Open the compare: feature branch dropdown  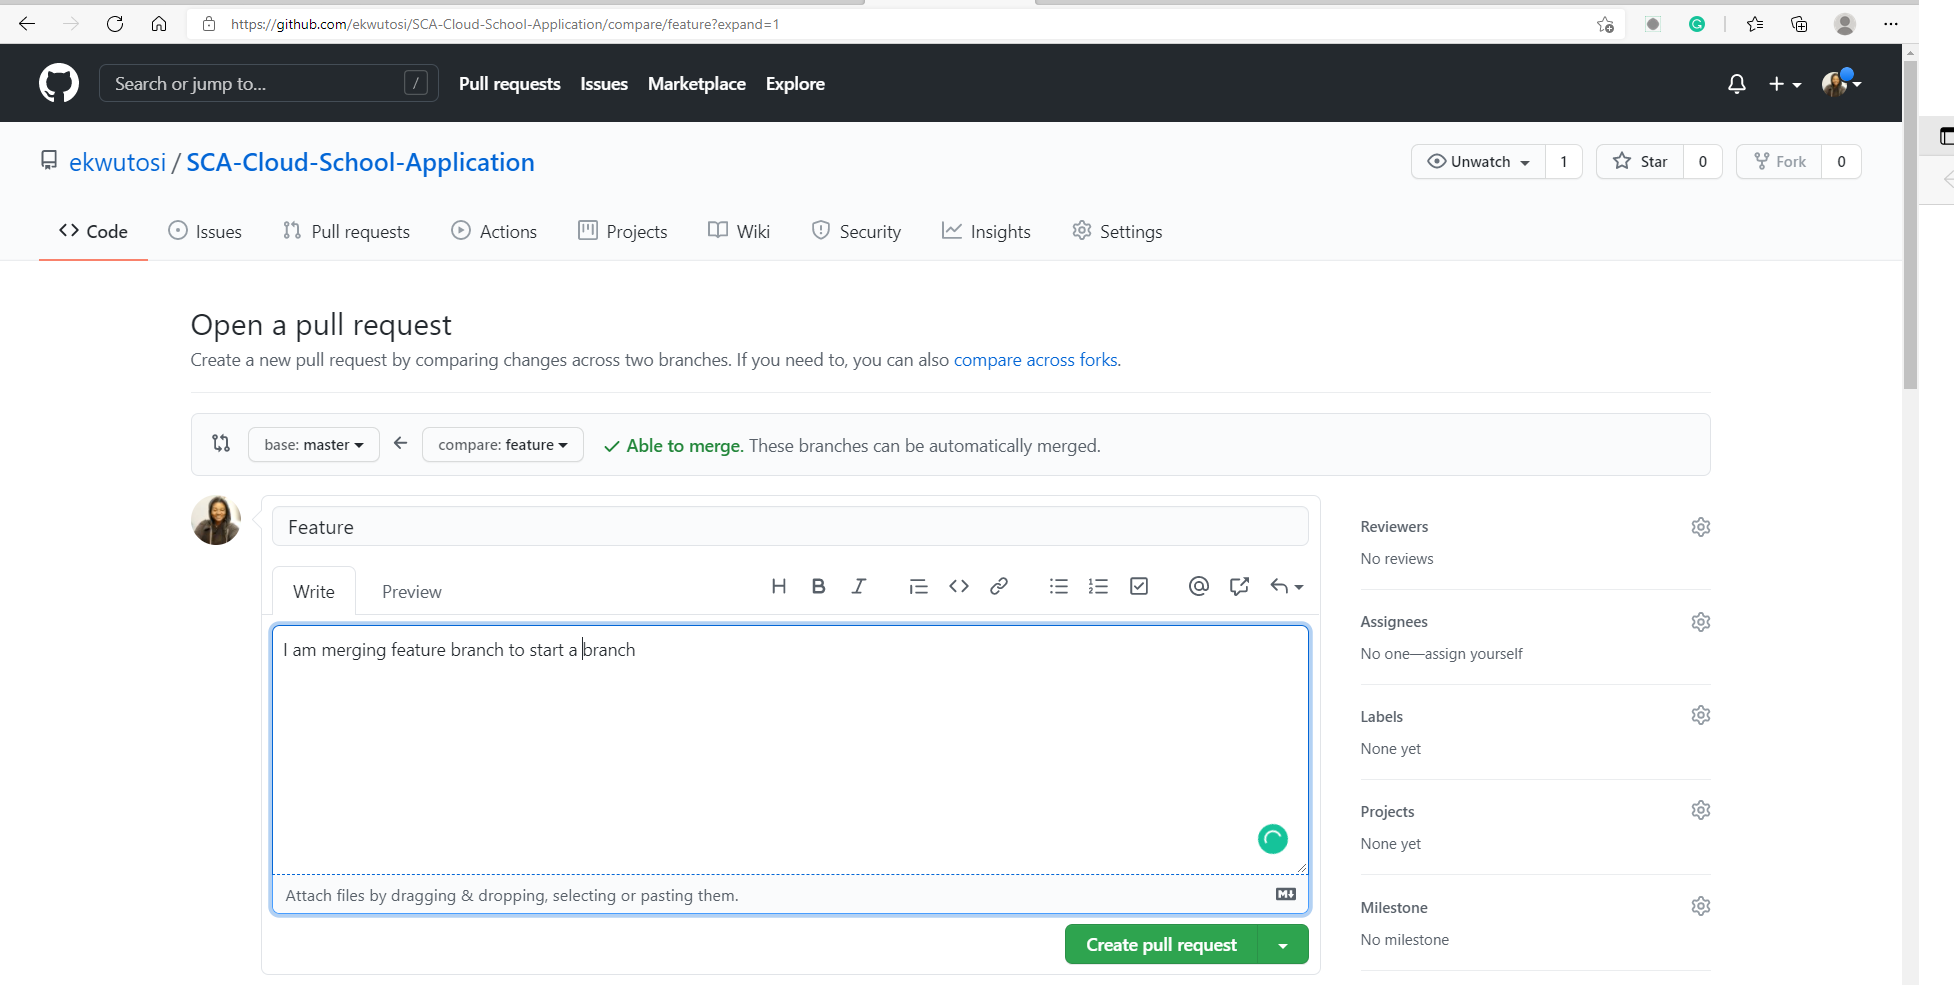503,445
